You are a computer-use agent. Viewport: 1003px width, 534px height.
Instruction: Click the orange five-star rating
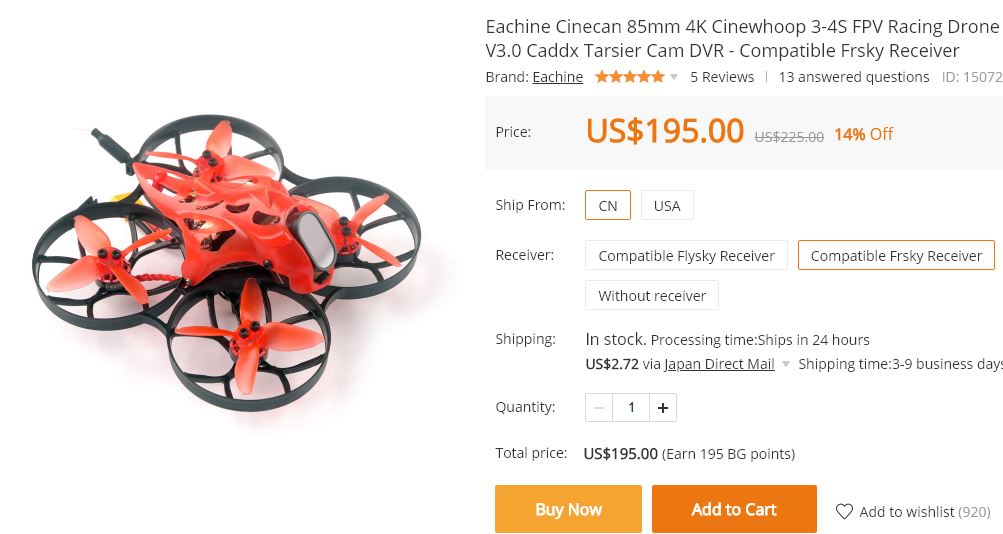click(629, 77)
